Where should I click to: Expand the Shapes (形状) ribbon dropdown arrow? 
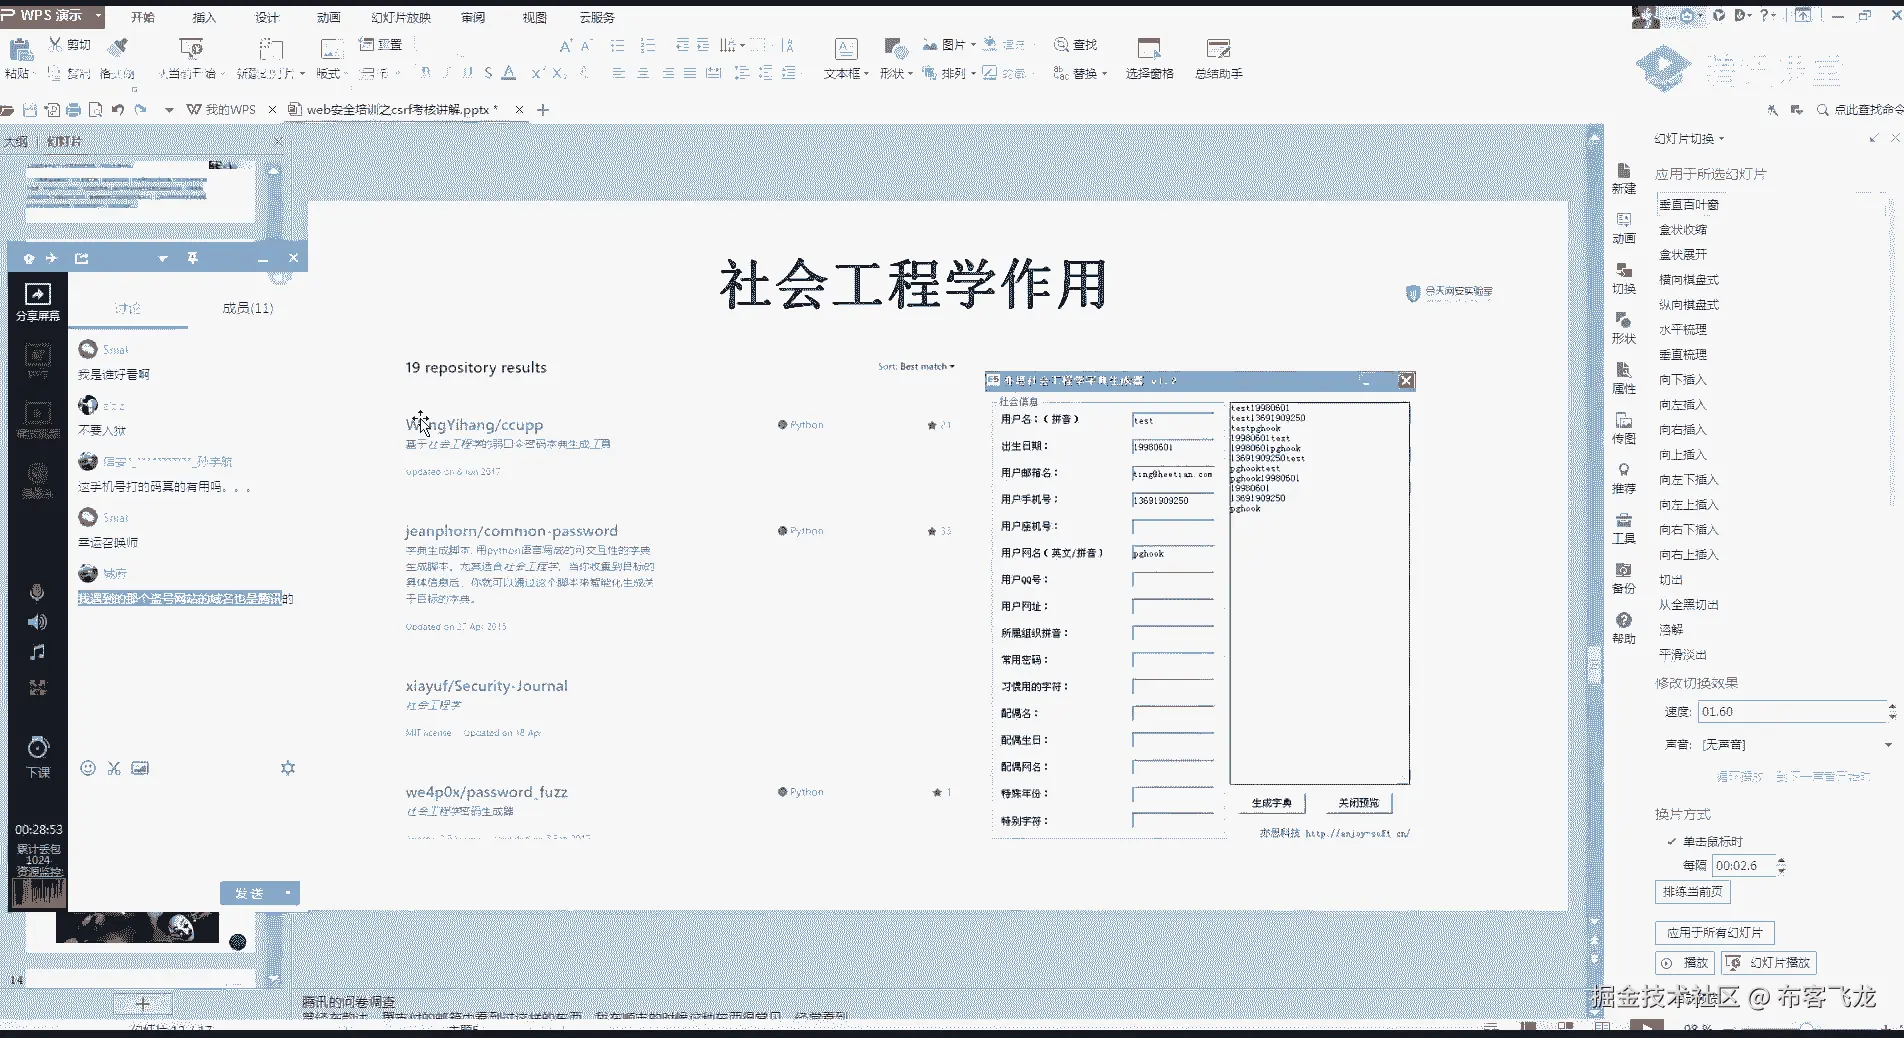pyautogui.click(x=910, y=74)
